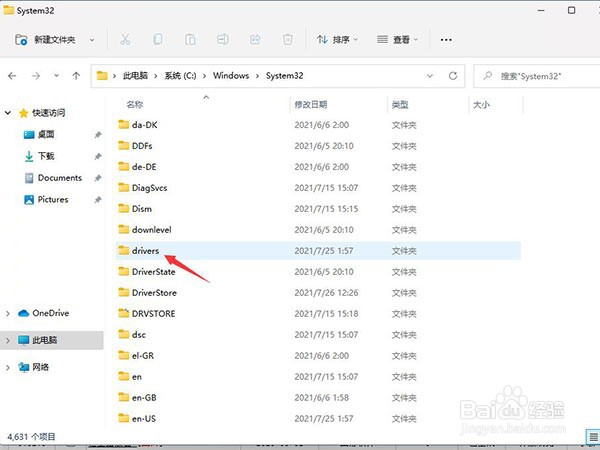Expand address bar history dropdown
The height and width of the screenshot is (450, 600).
[430, 76]
